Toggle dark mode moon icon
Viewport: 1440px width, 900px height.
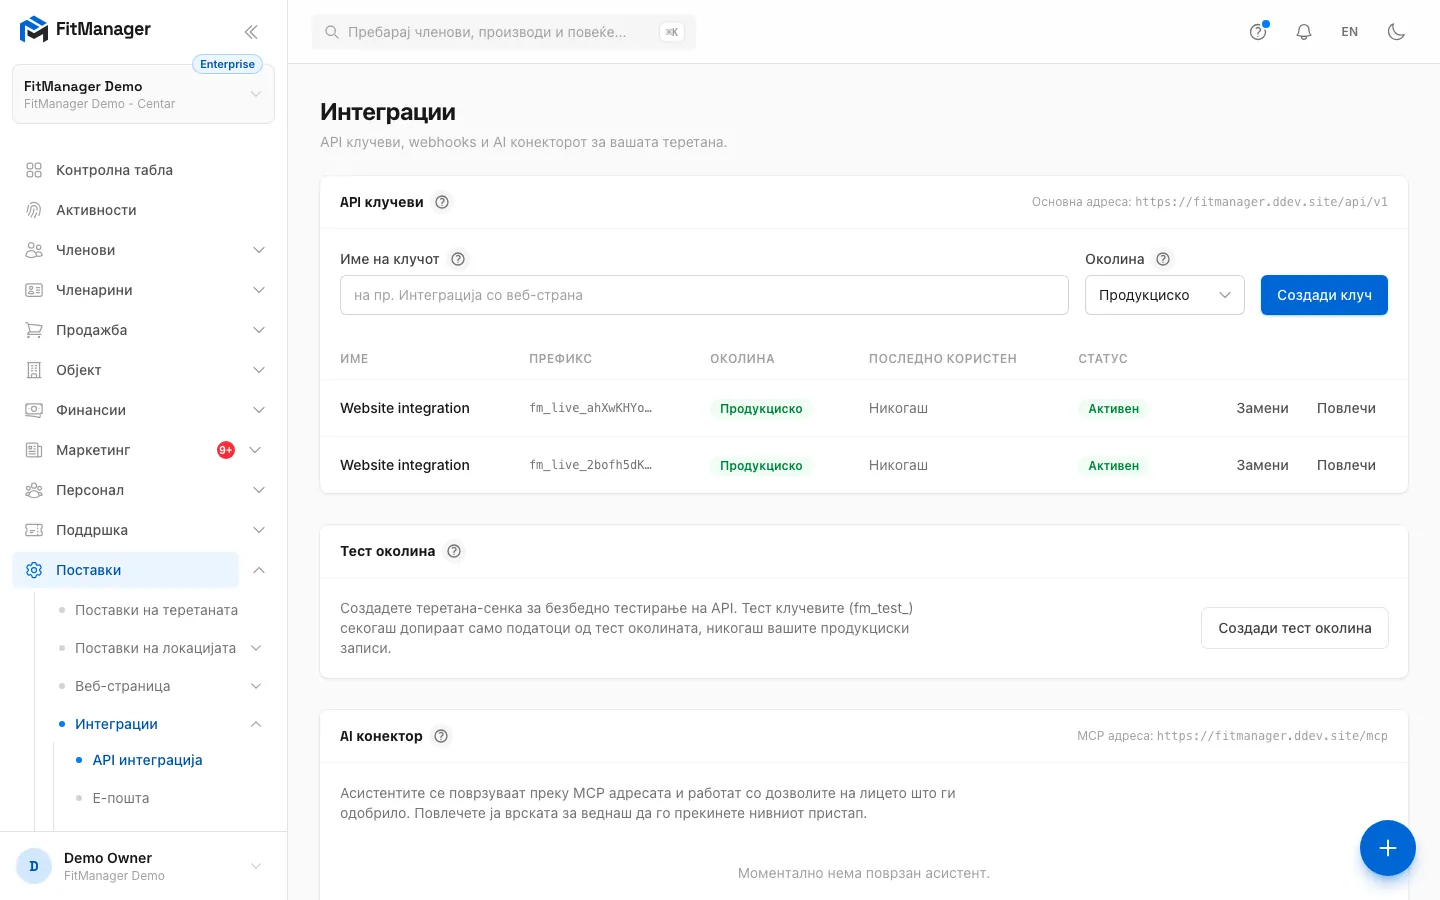click(1397, 32)
